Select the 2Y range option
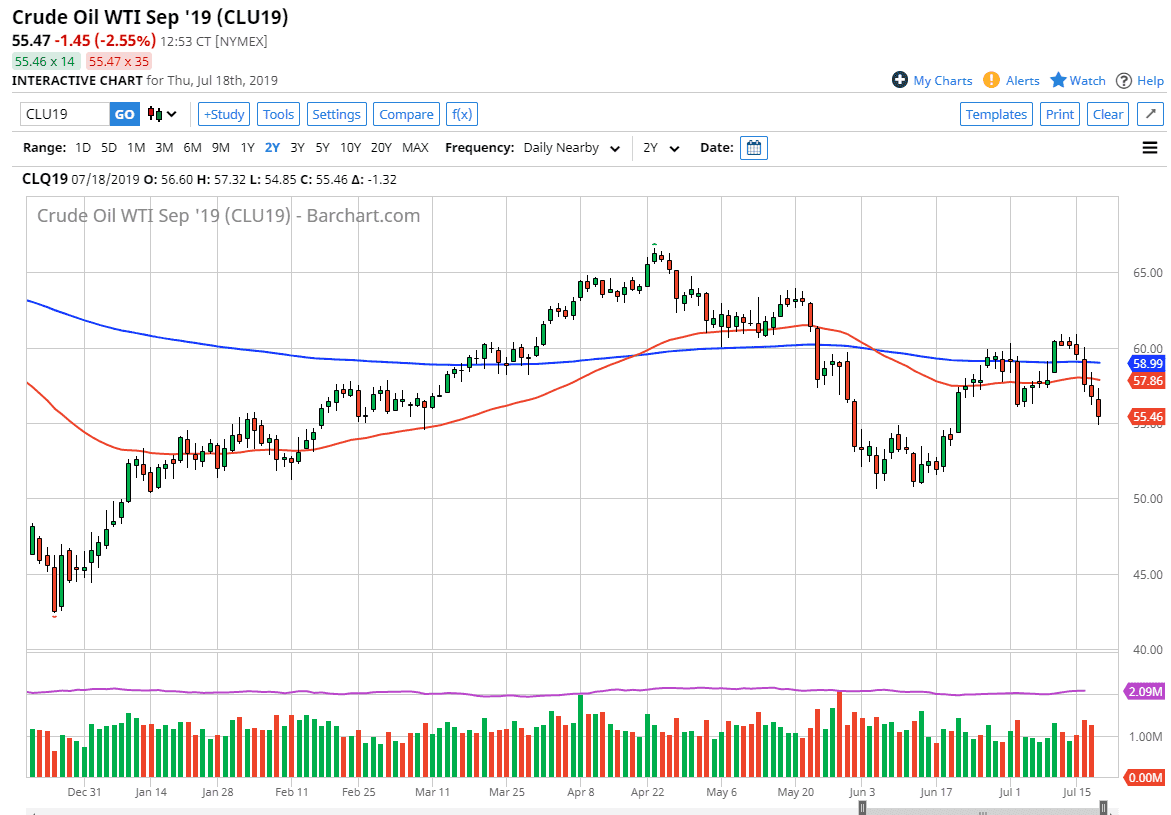This screenshot has height=815, width=1171. [x=271, y=147]
